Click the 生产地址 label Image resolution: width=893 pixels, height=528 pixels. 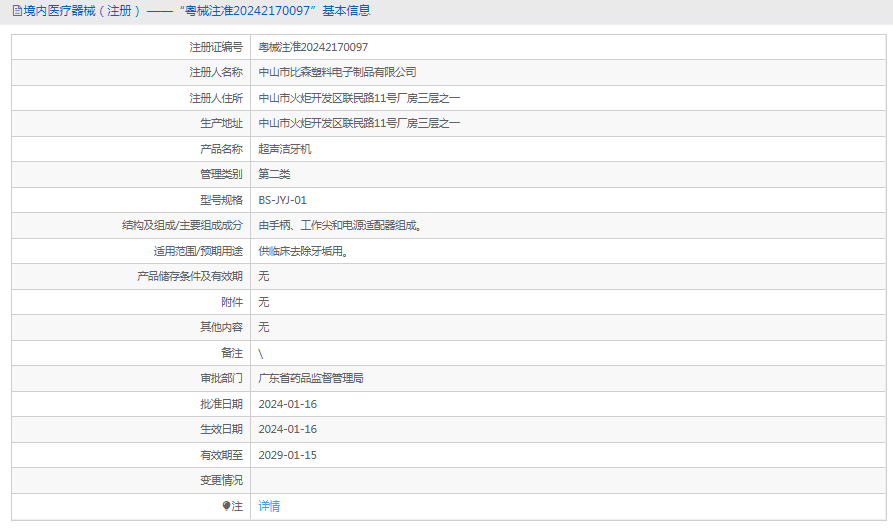point(222,123)
